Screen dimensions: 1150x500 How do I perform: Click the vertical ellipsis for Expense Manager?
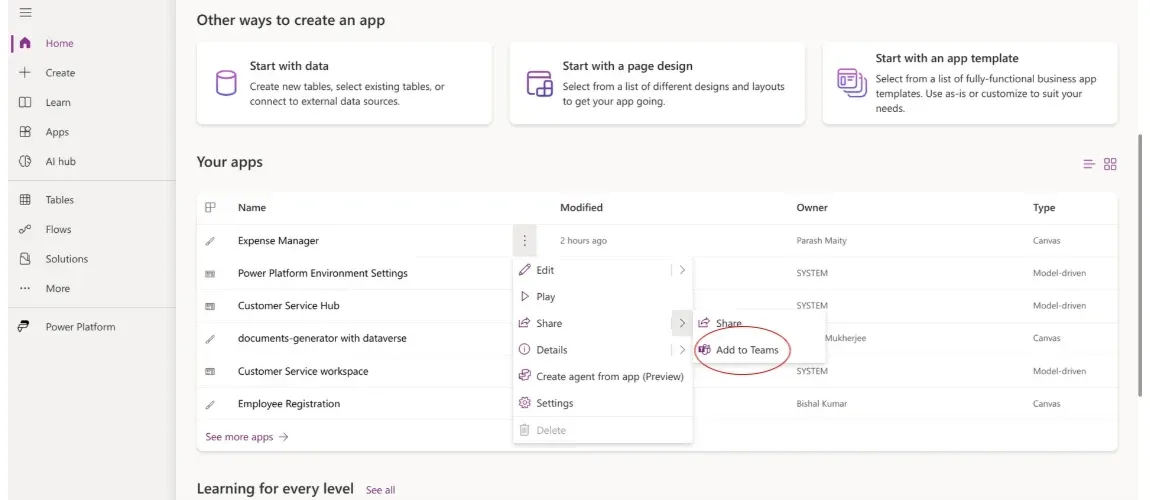pyautogui.click(x=524, y=240)
